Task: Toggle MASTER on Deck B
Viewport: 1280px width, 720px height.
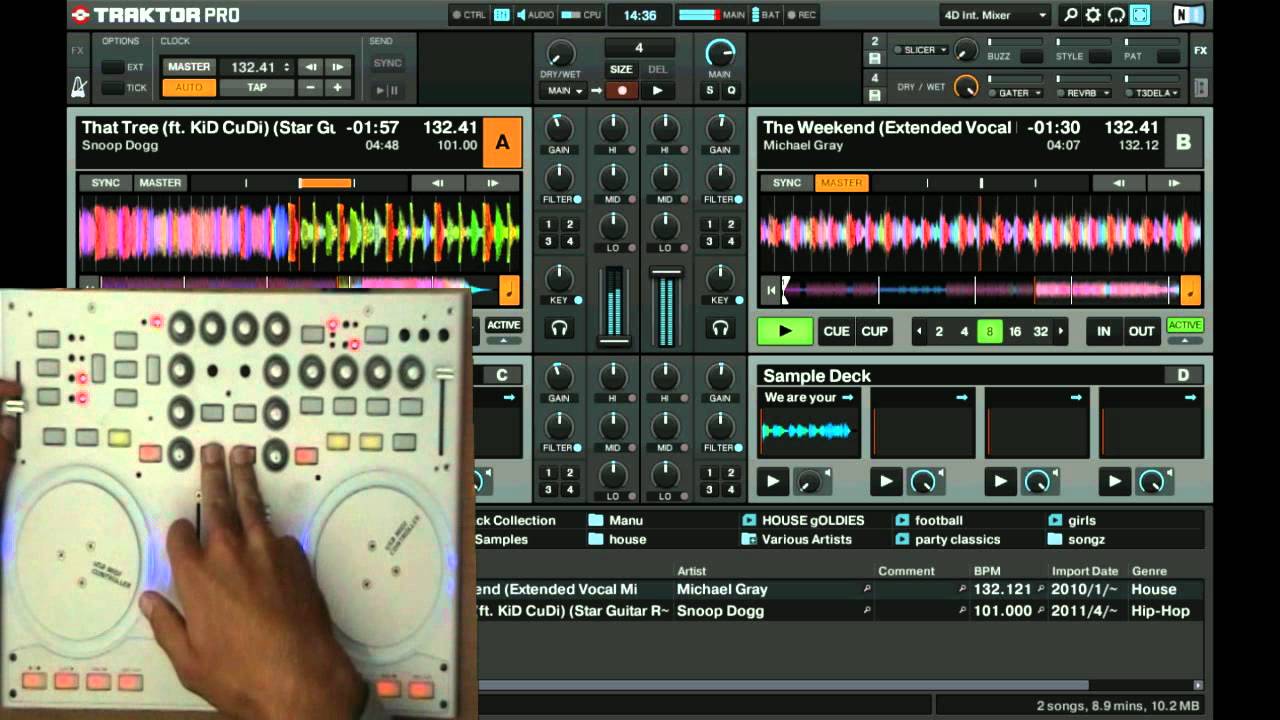Action: coord(841,183)
